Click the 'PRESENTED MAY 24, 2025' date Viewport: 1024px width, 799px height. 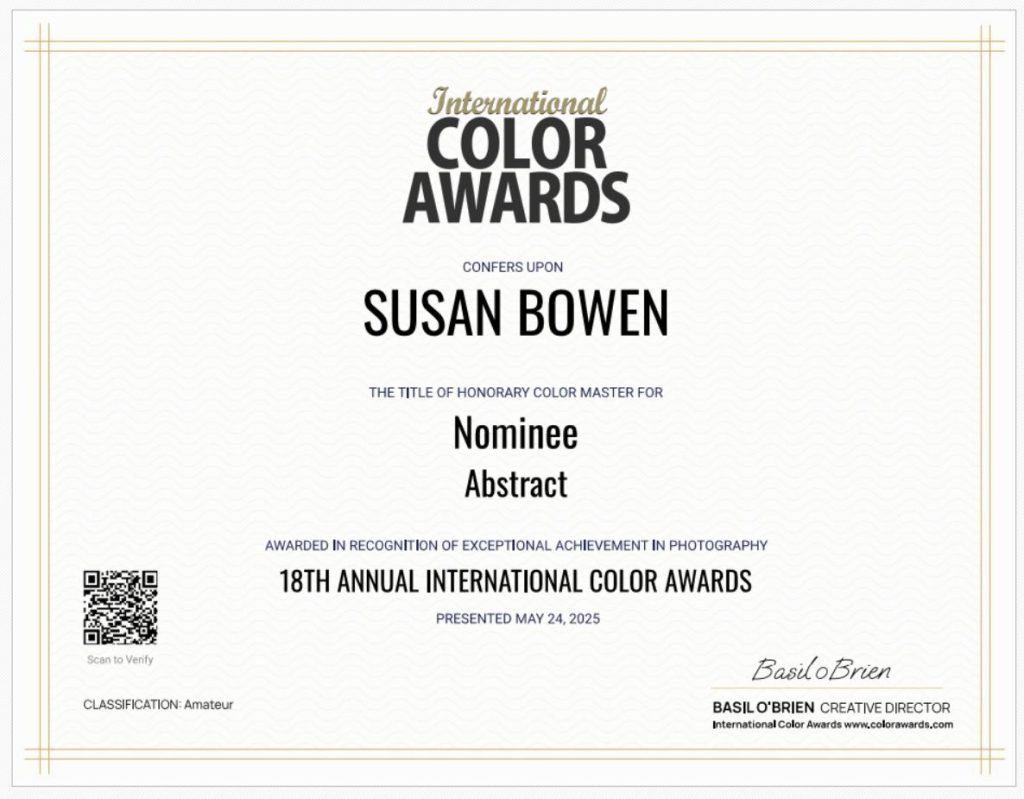tap(518, 619)
